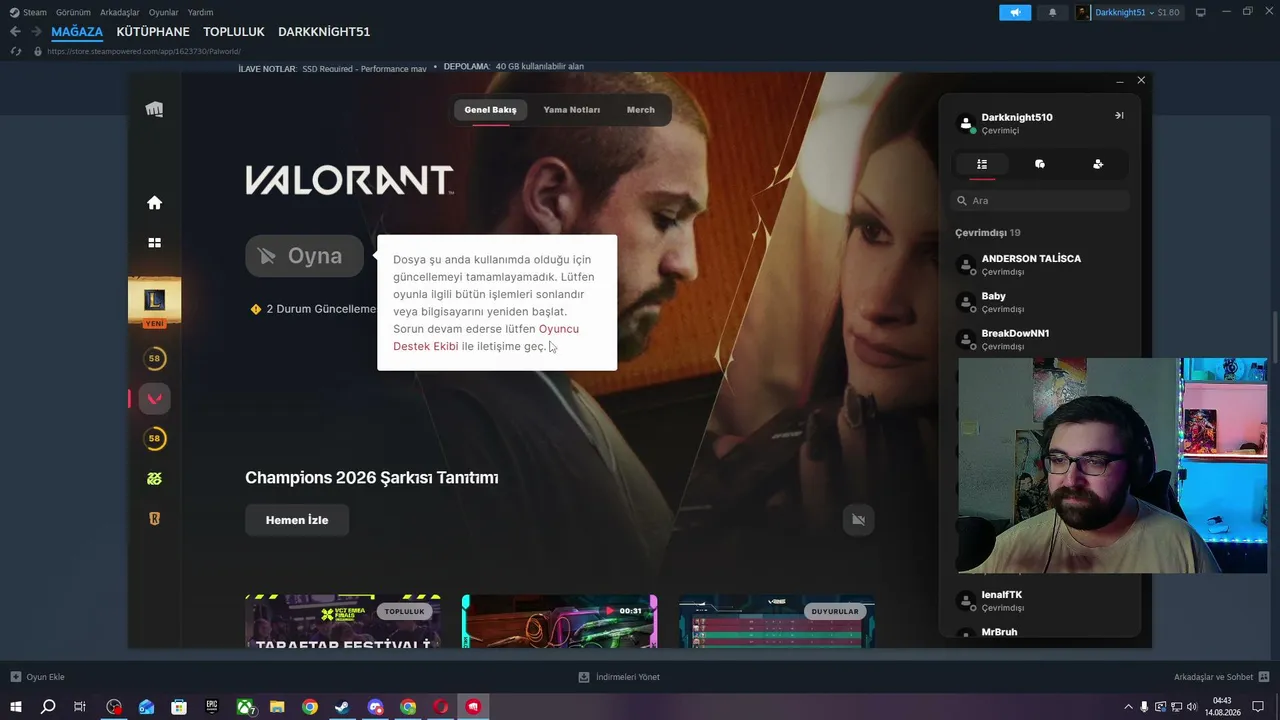Select League of Legends in sidebar
This screenshot has height=720, width=1280.
154,300
